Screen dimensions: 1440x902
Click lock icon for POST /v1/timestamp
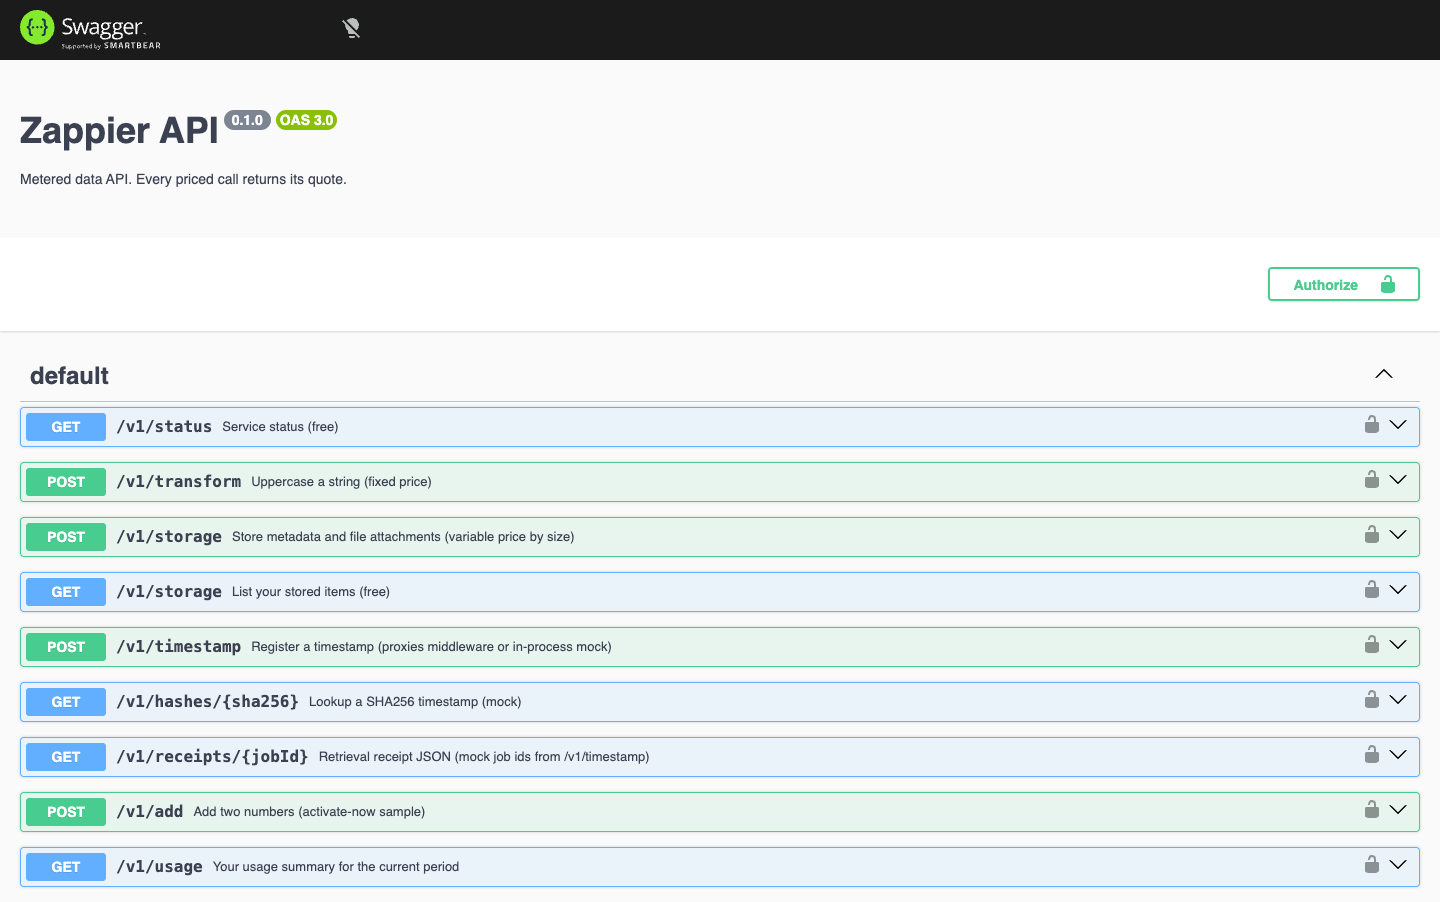[x=1372, y=644]
